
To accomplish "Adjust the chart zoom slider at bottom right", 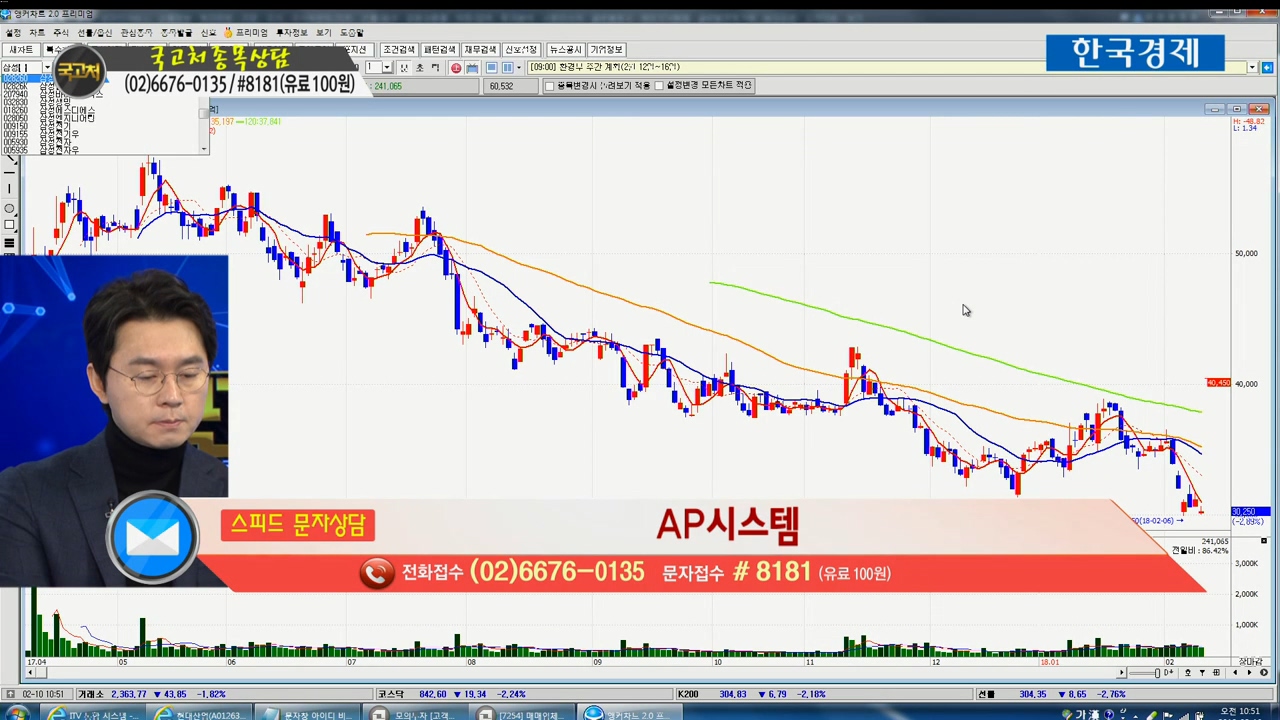I will pos(1158,673).
